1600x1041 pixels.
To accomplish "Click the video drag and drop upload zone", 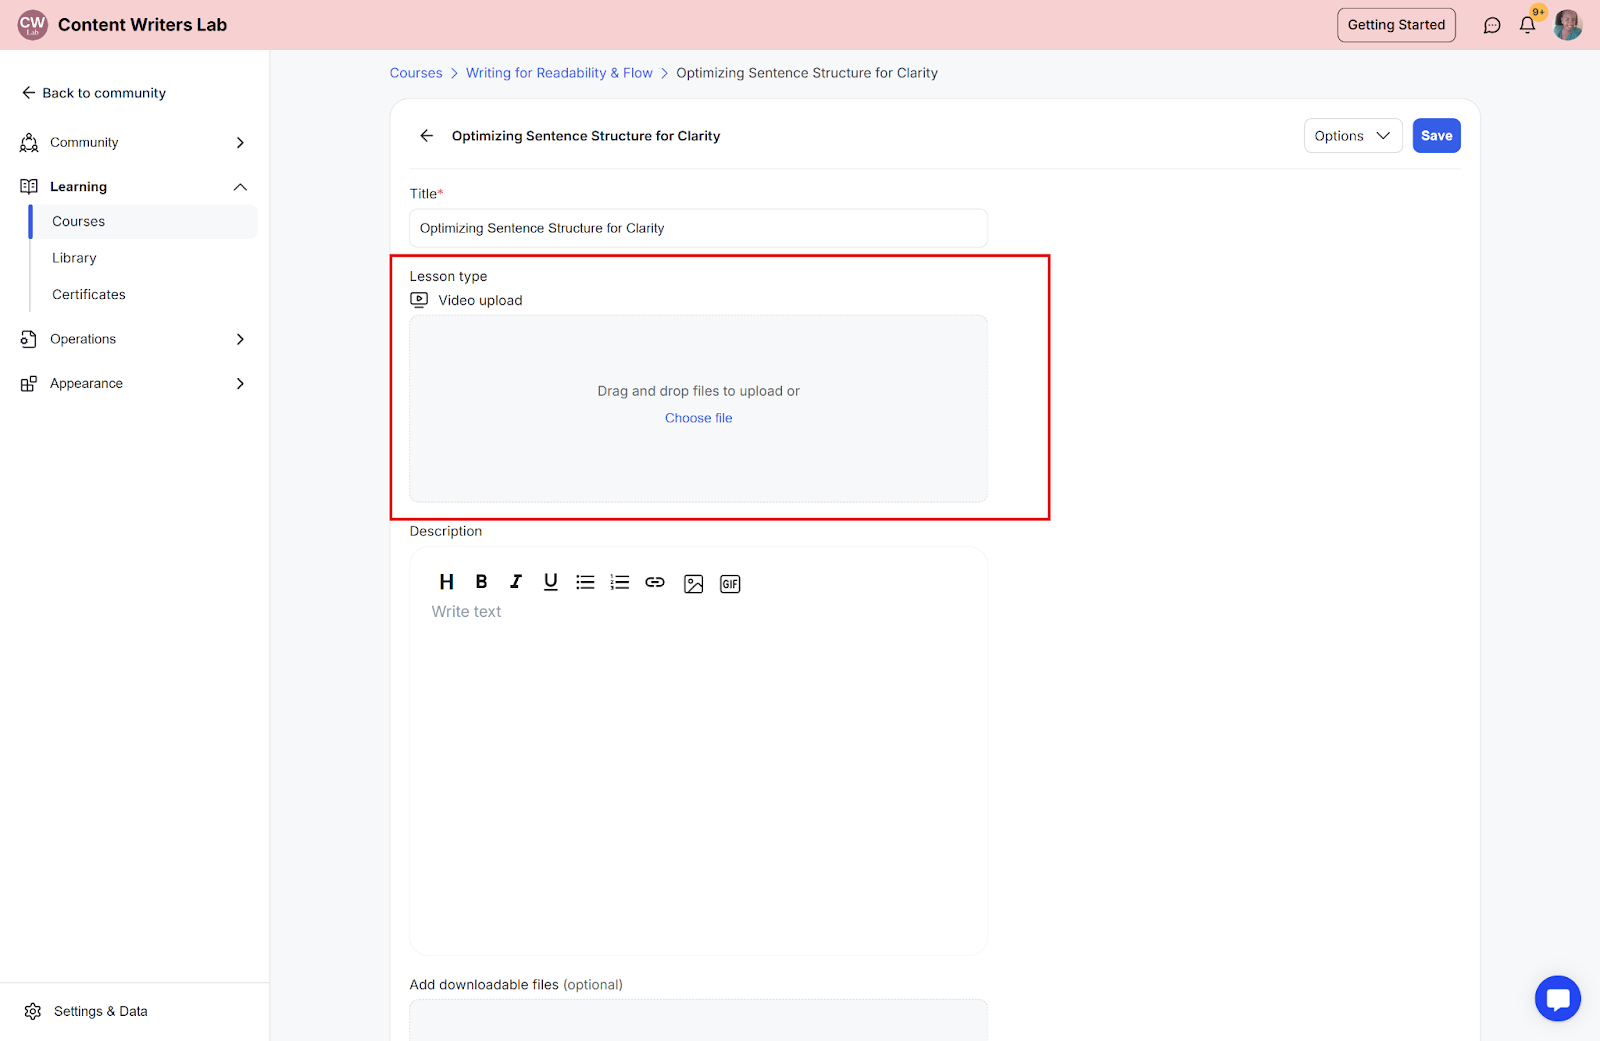I will [698, 409].
